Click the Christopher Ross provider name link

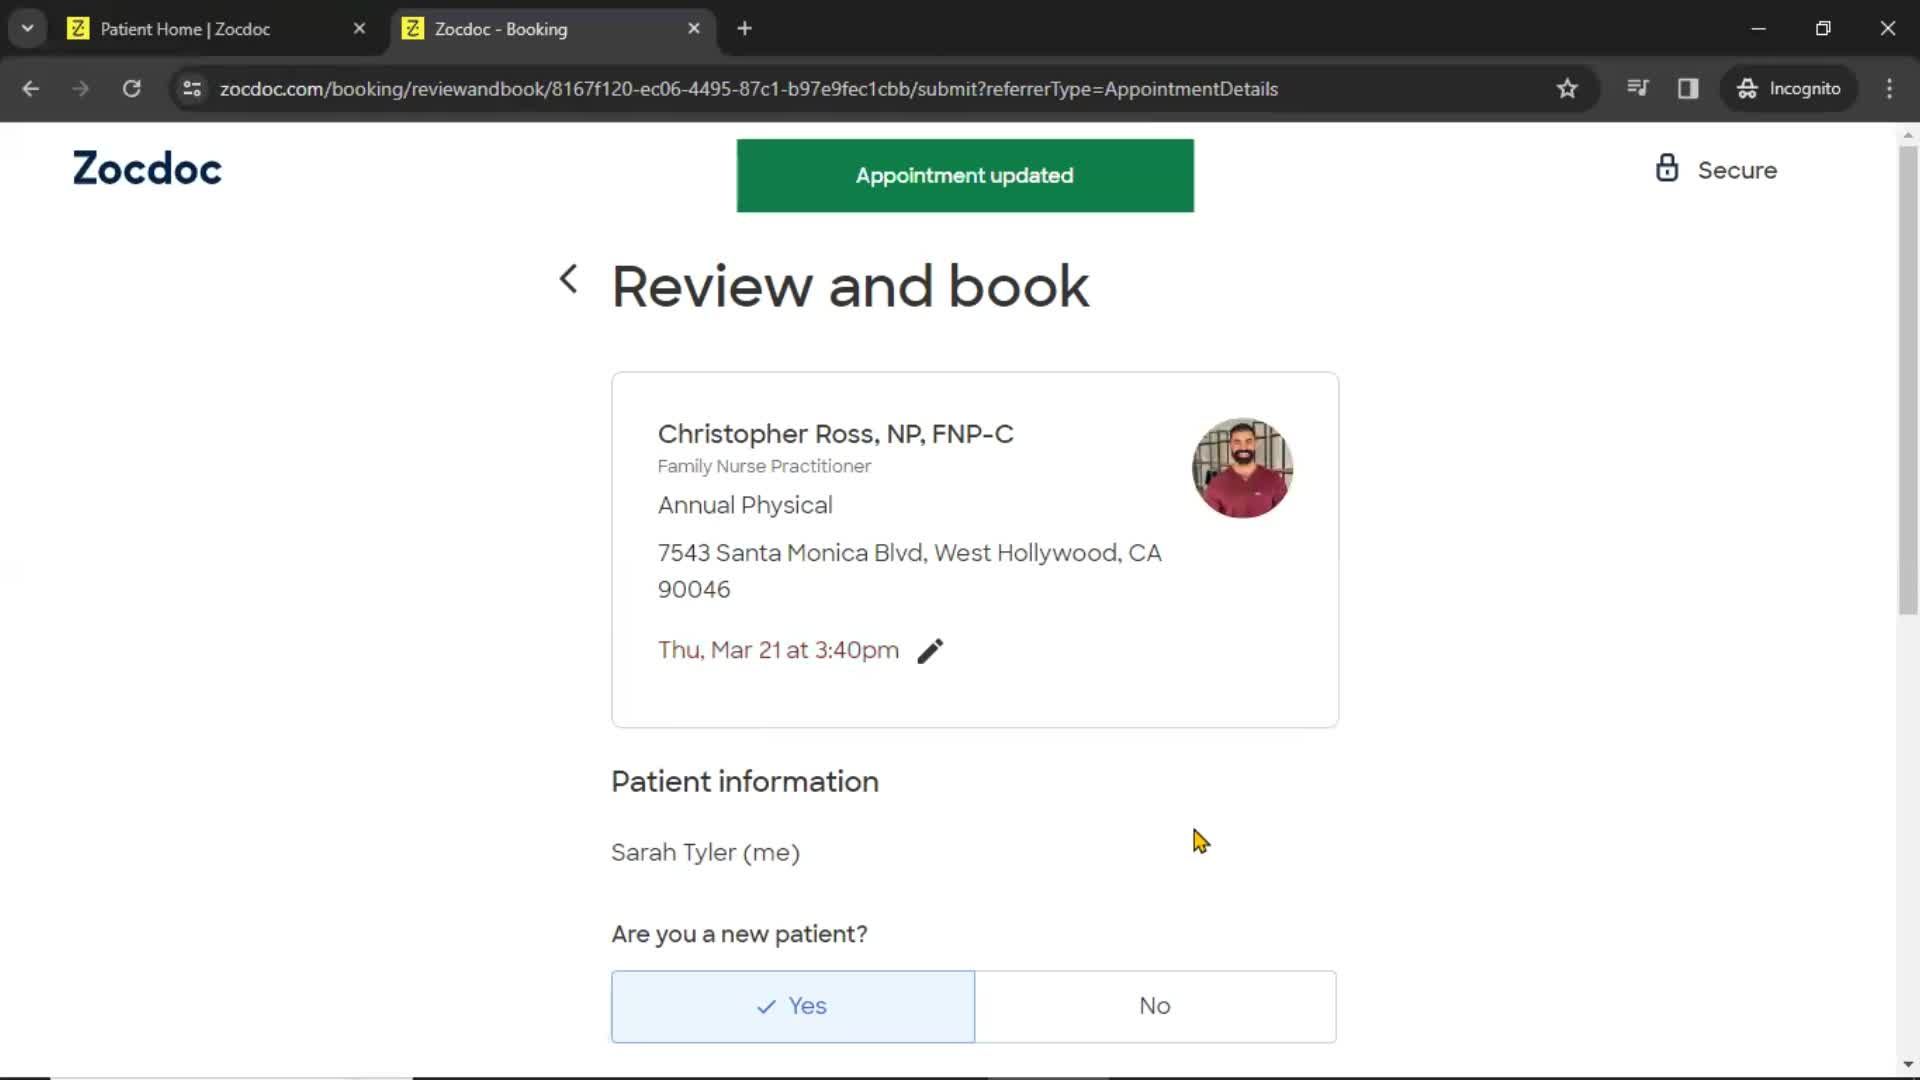836,433
